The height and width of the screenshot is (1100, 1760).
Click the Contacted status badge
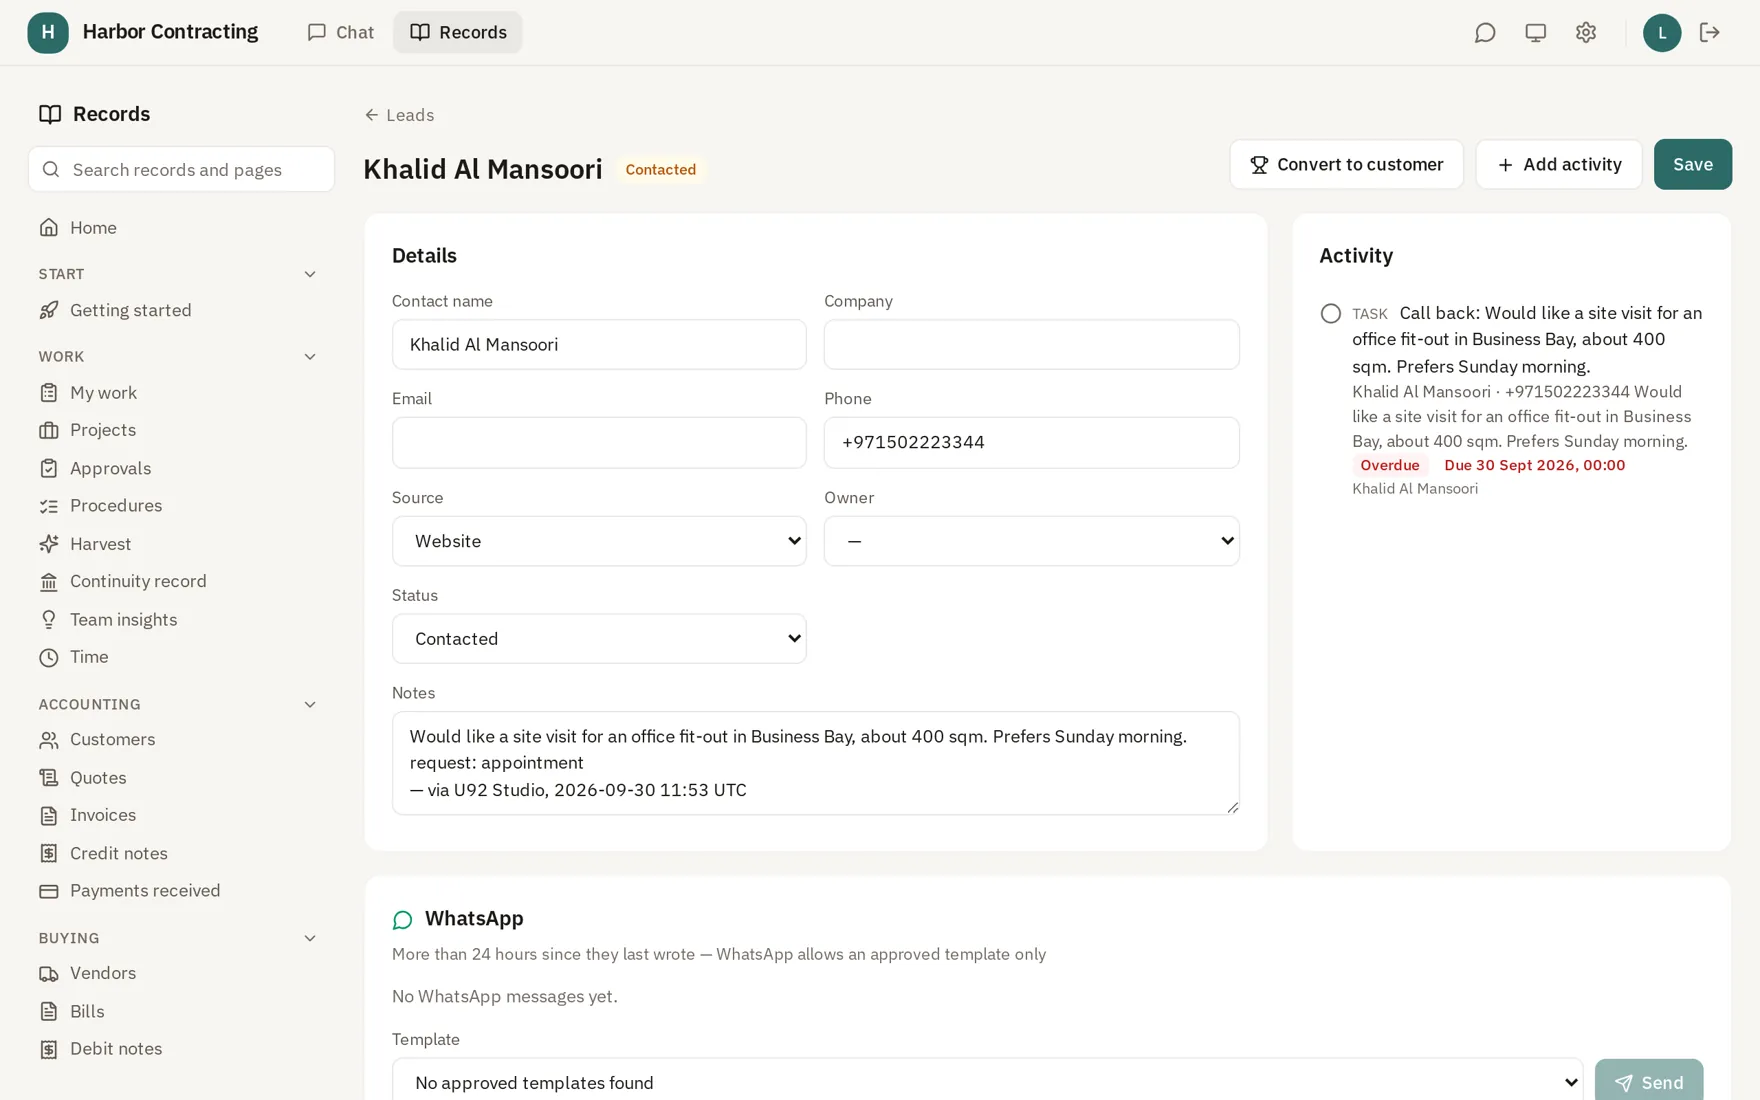[x=660, y=170]
